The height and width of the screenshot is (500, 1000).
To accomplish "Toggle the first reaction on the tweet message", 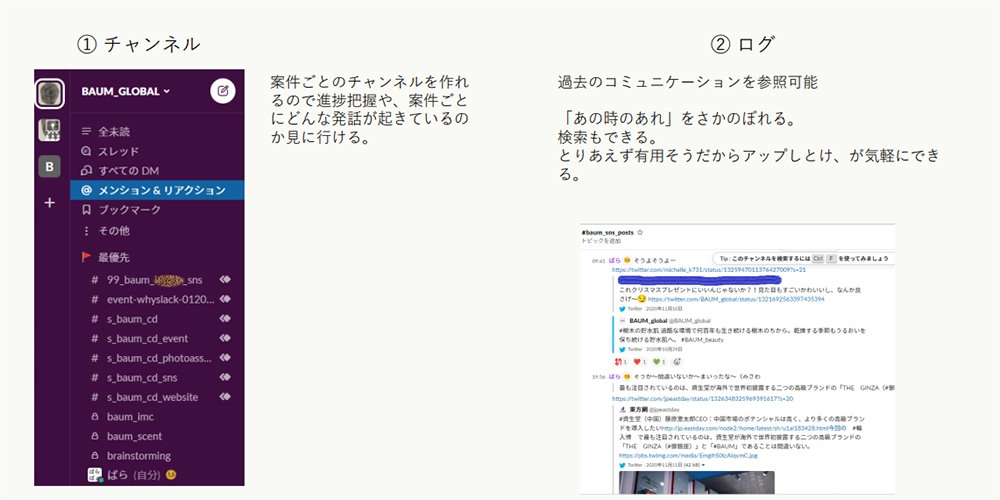I will (621, 362).
